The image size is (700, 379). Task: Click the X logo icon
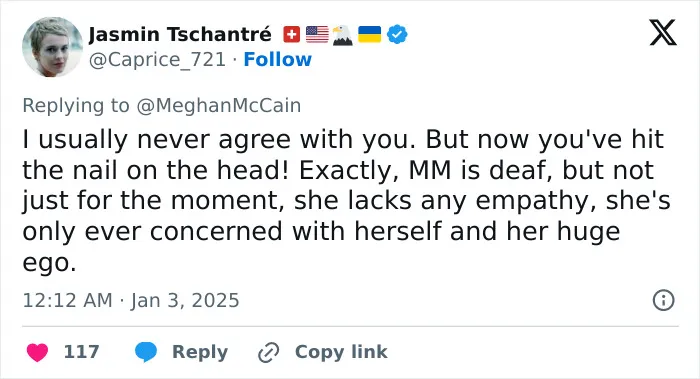click(x=663, y=33)
